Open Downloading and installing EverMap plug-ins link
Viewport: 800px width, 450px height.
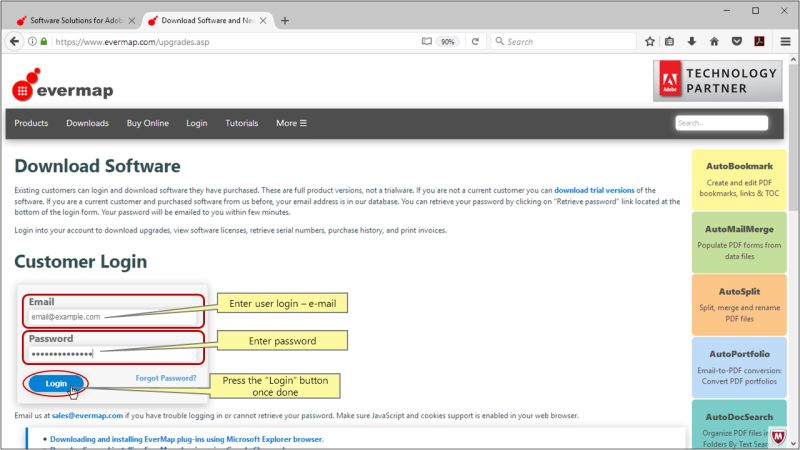point(186,439)
